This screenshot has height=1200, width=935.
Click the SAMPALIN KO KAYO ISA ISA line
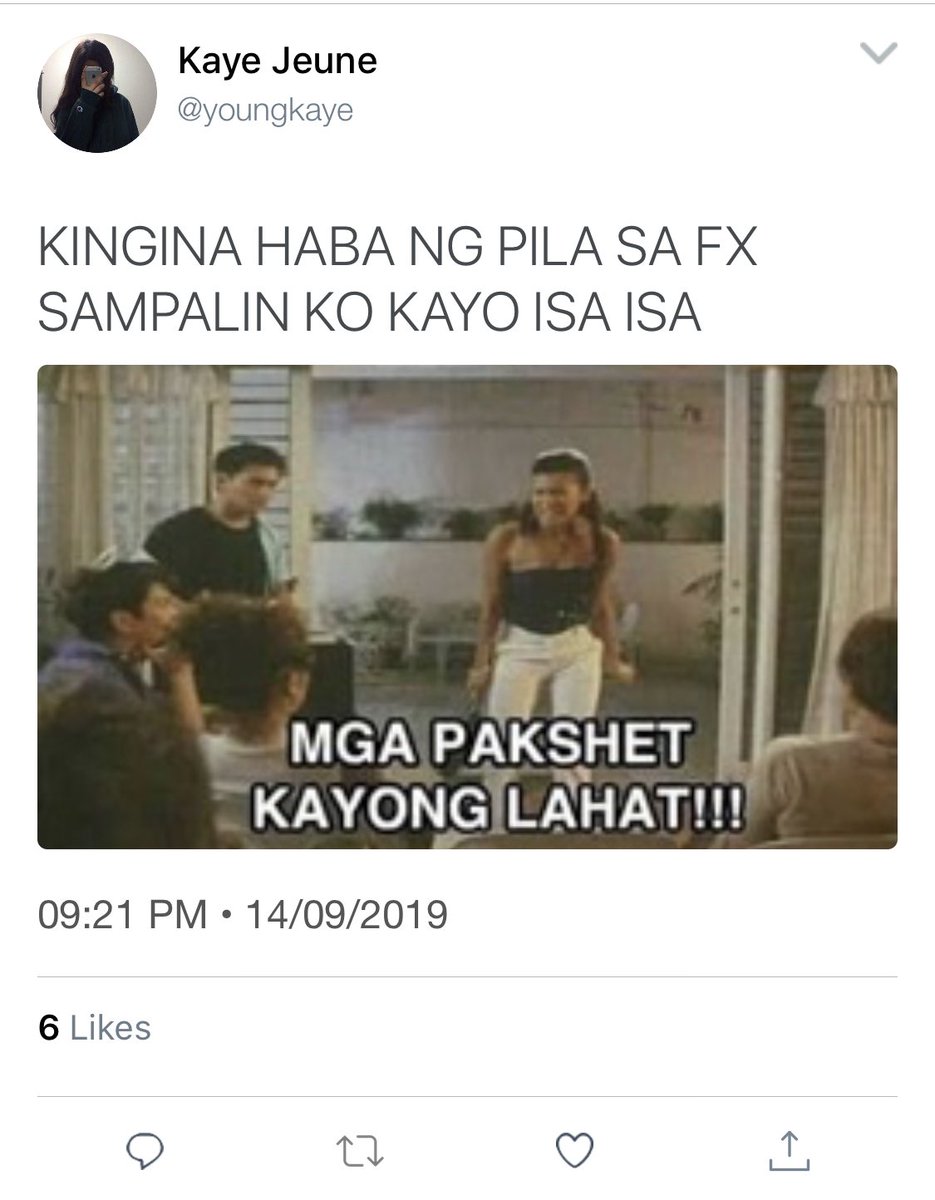coord(369,313)
